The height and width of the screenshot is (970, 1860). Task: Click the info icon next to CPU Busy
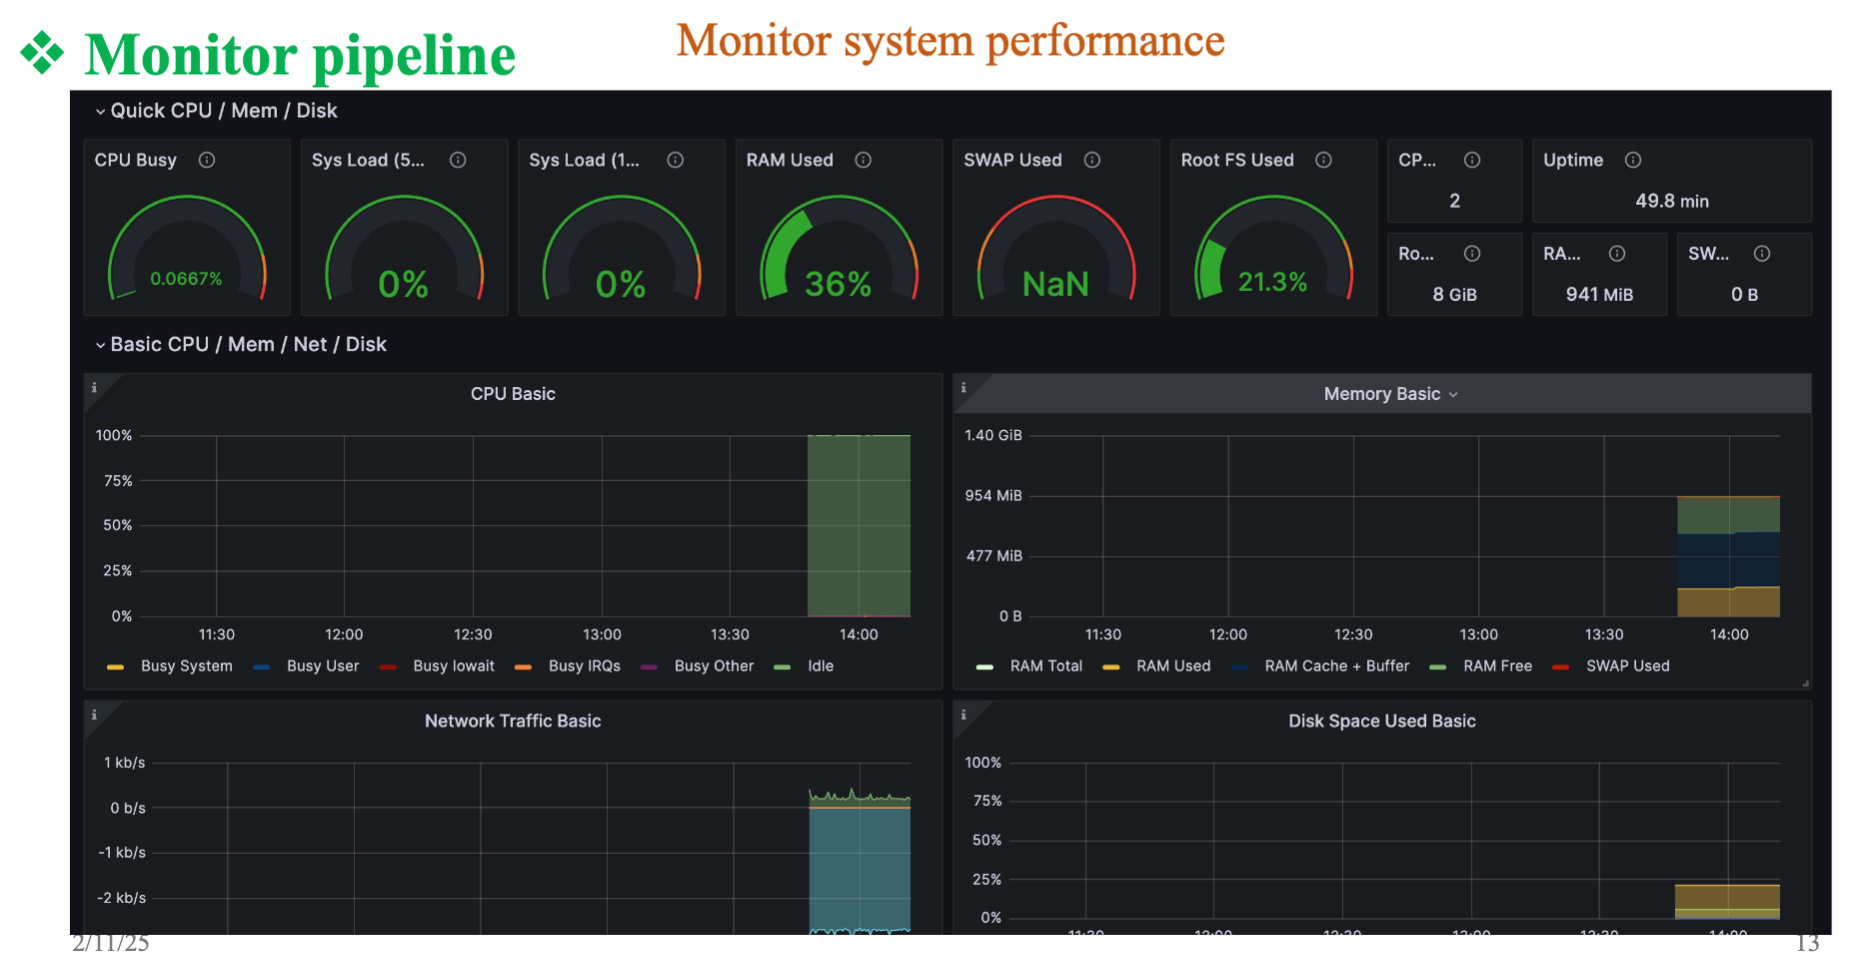click(x=207, y=160)
